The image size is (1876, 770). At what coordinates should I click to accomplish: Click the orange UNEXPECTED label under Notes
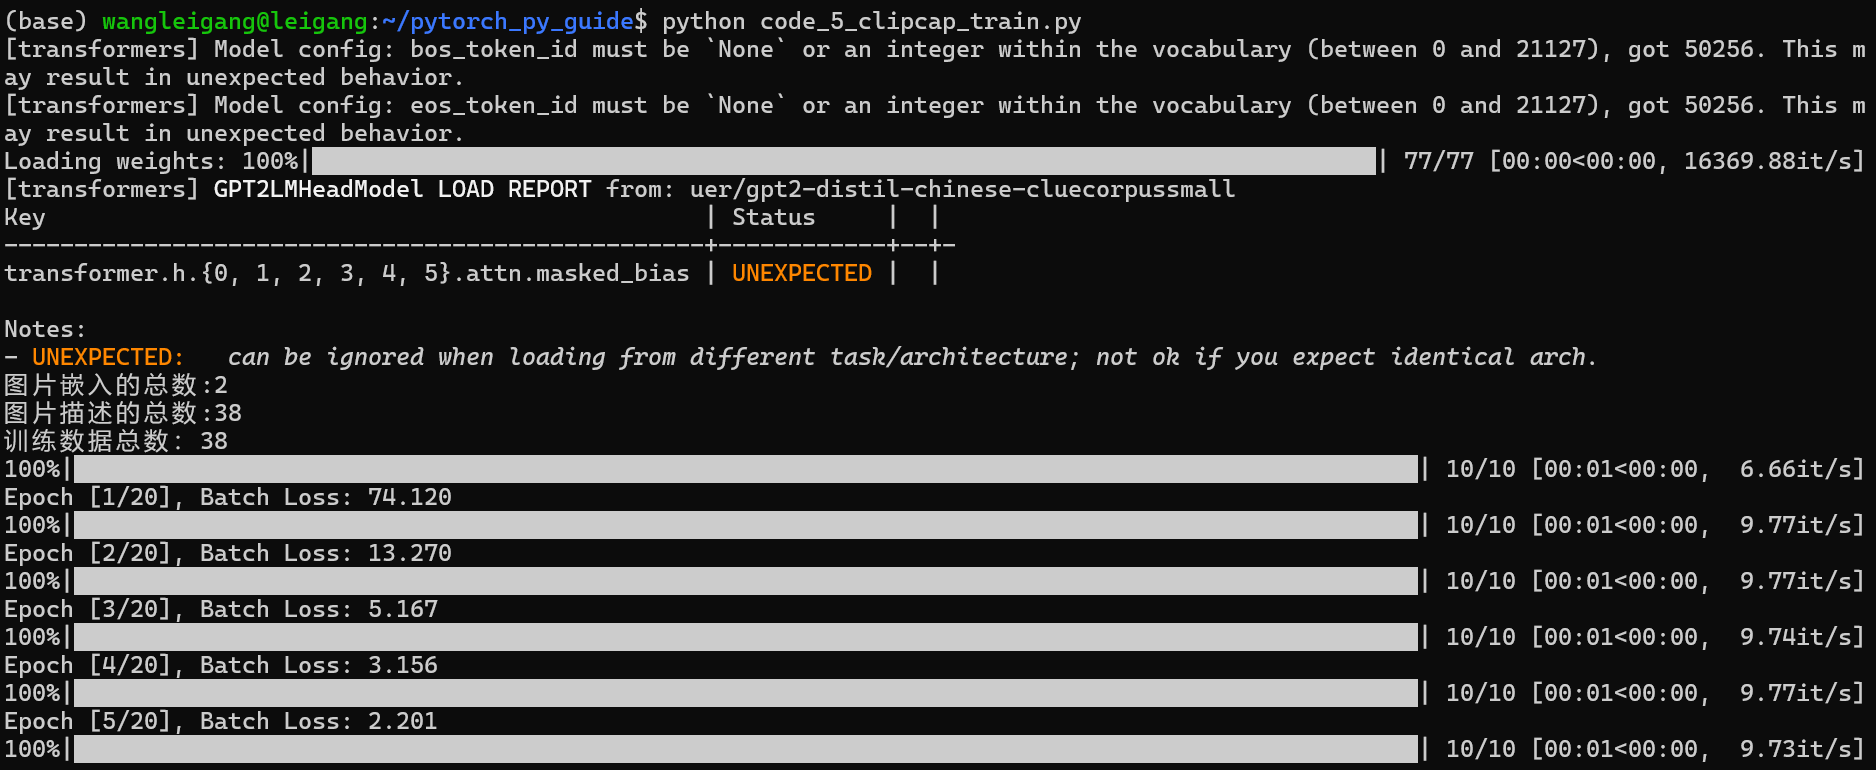pyautogui.click(x=108, y=357)
